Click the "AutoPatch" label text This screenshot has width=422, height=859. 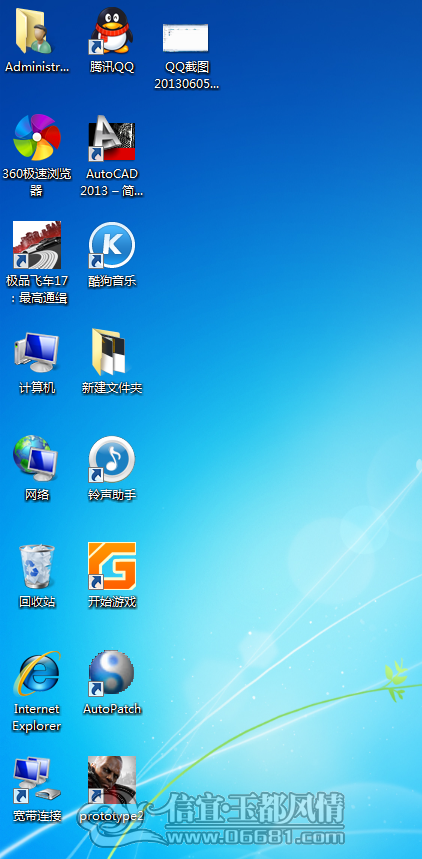(112, 709)
